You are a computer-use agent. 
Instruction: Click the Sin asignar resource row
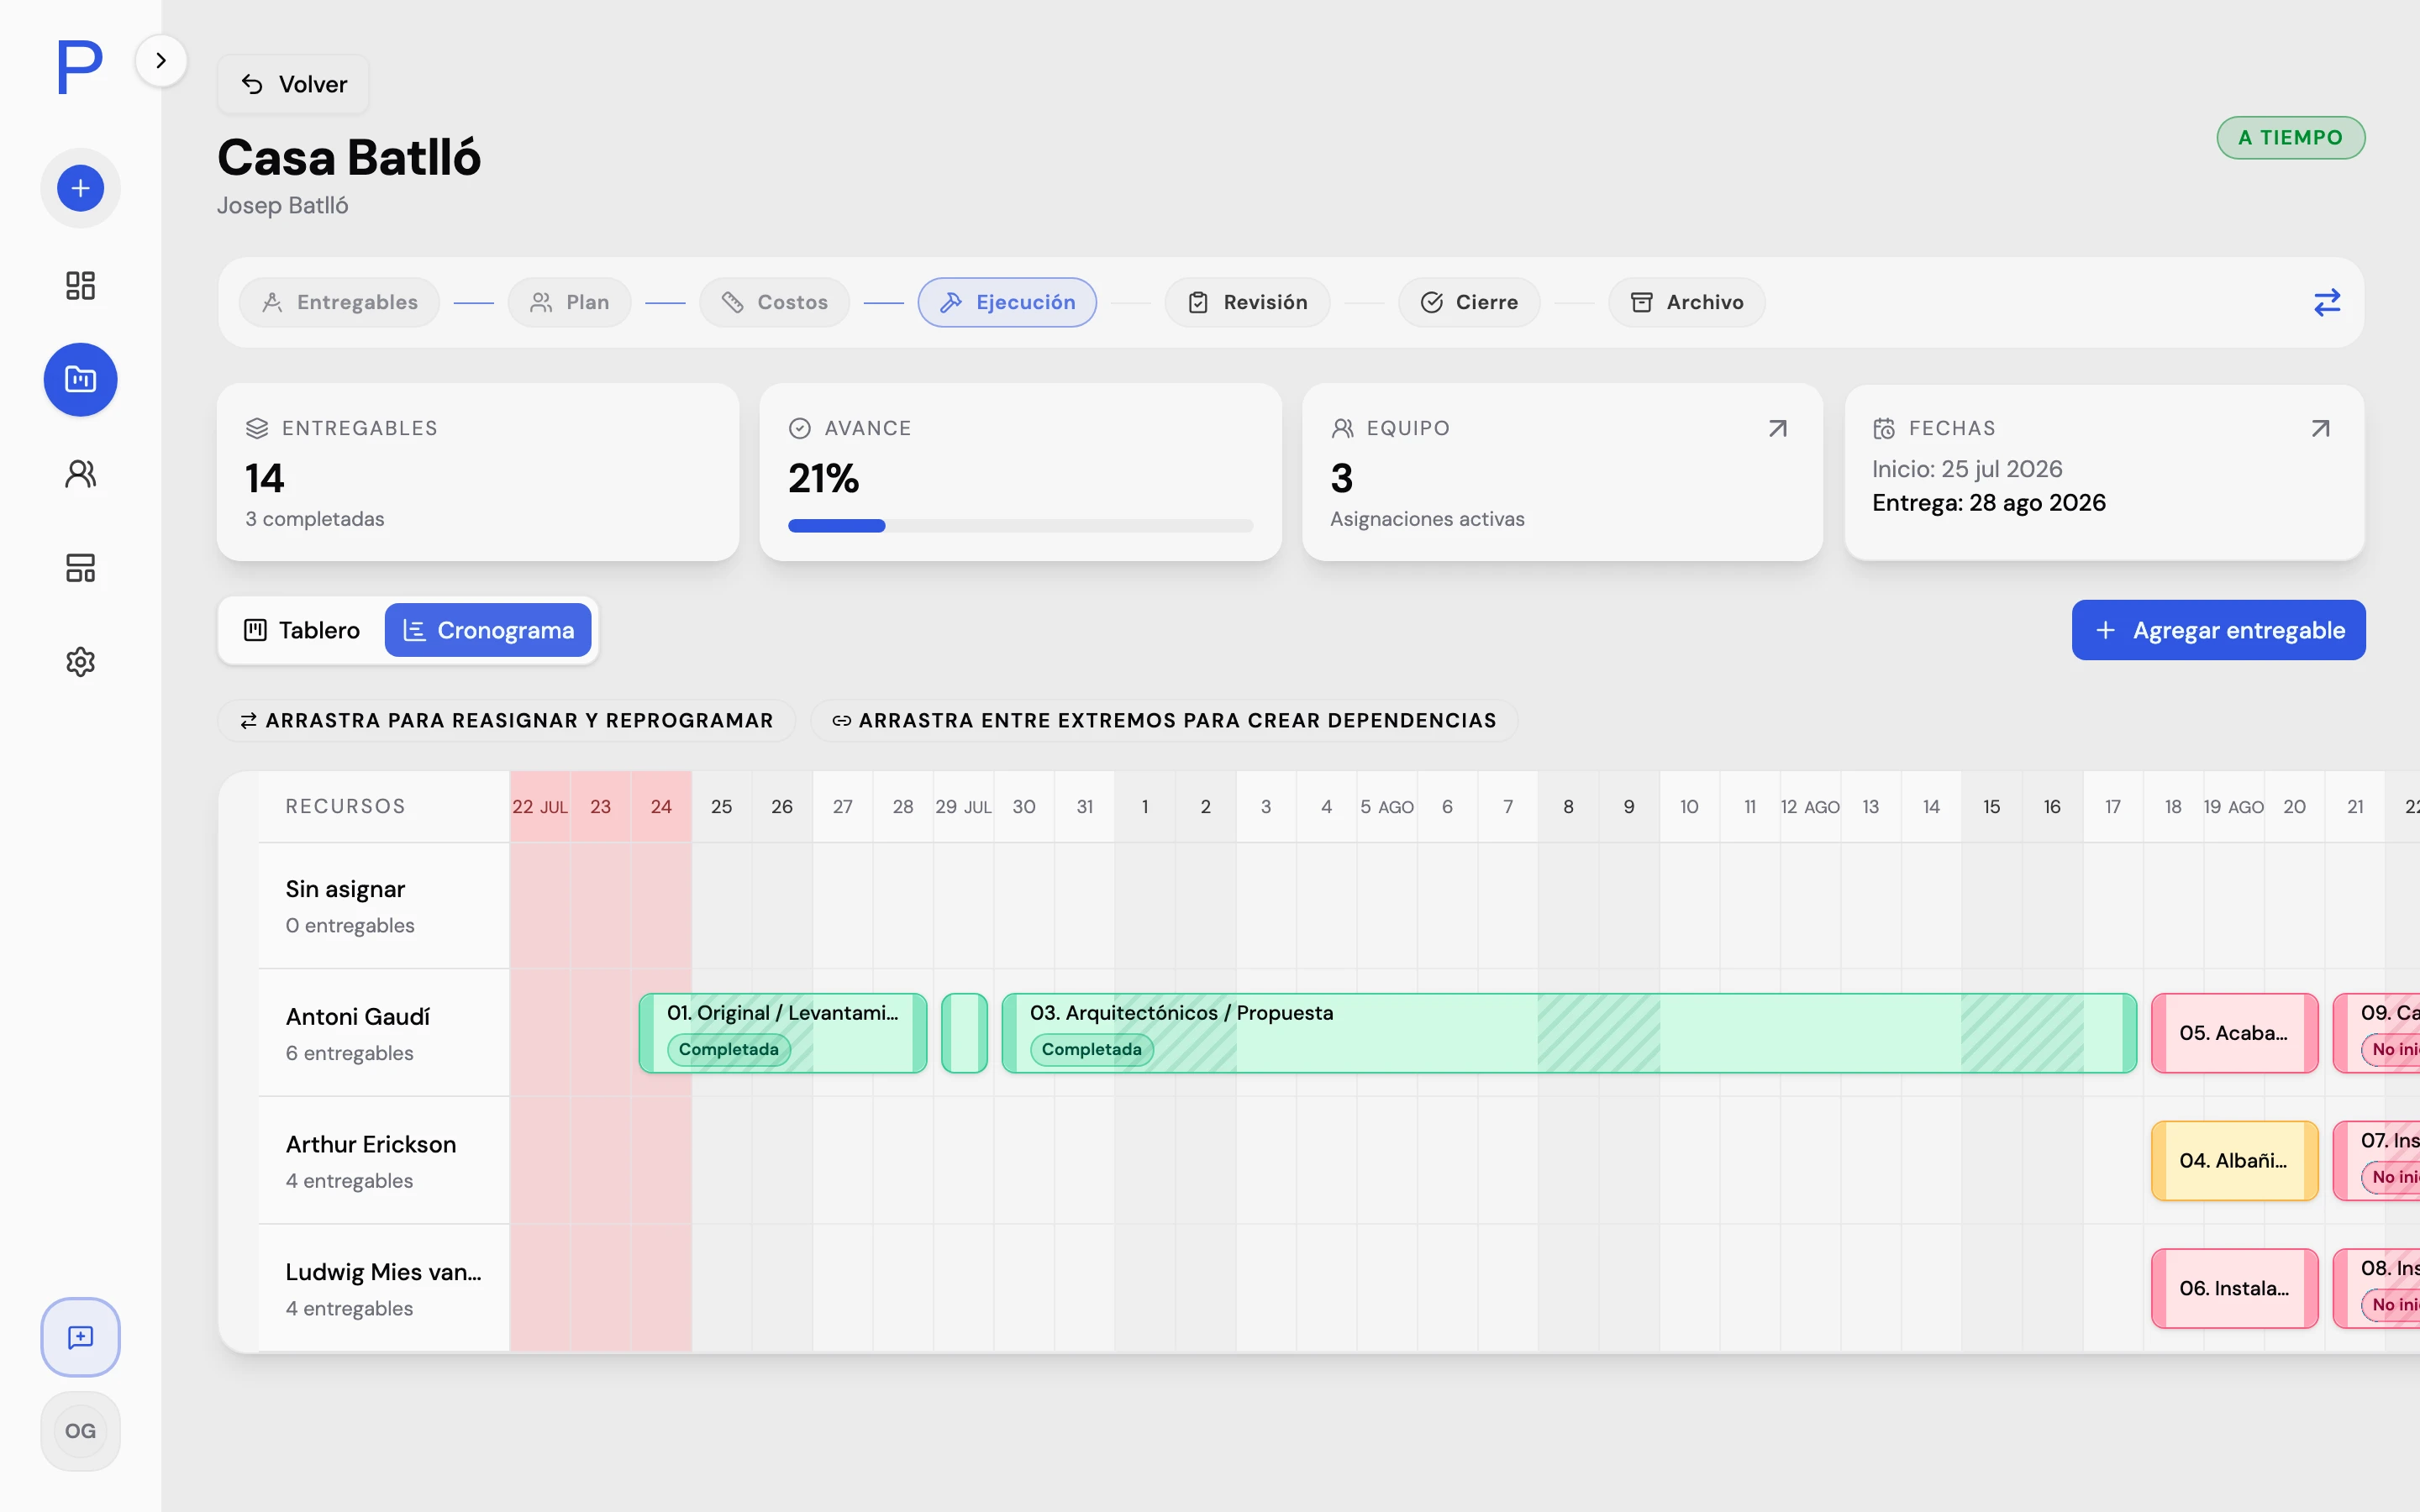[384, 906]
